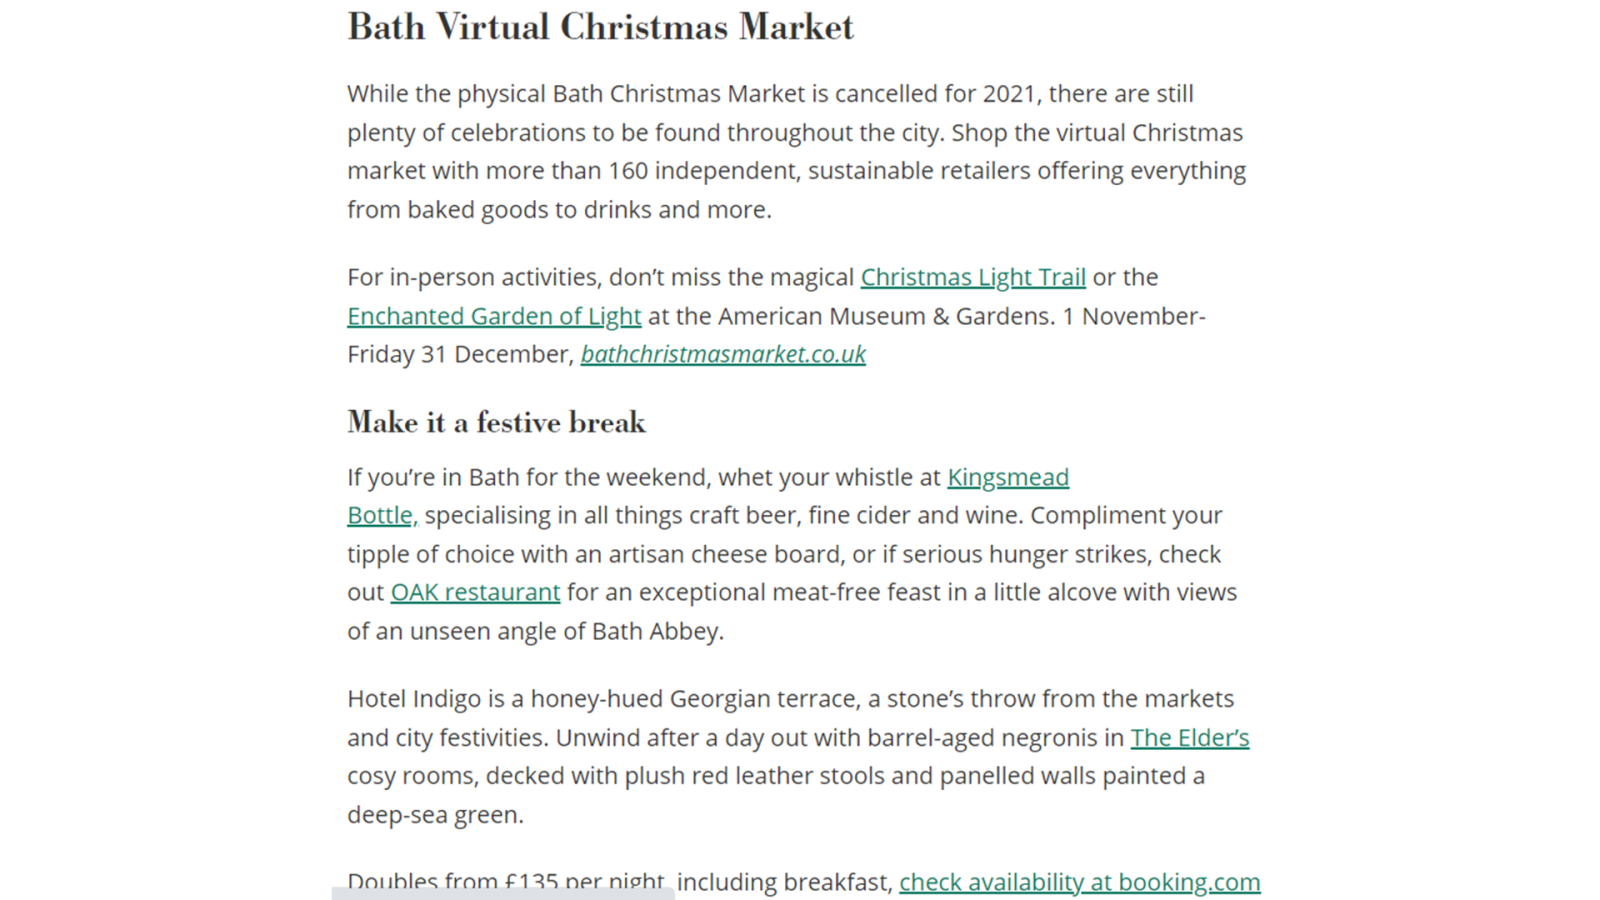The image size is (1600, 900).
Task: Open the Kingsmead link text
Action: tap(1008, 477)
